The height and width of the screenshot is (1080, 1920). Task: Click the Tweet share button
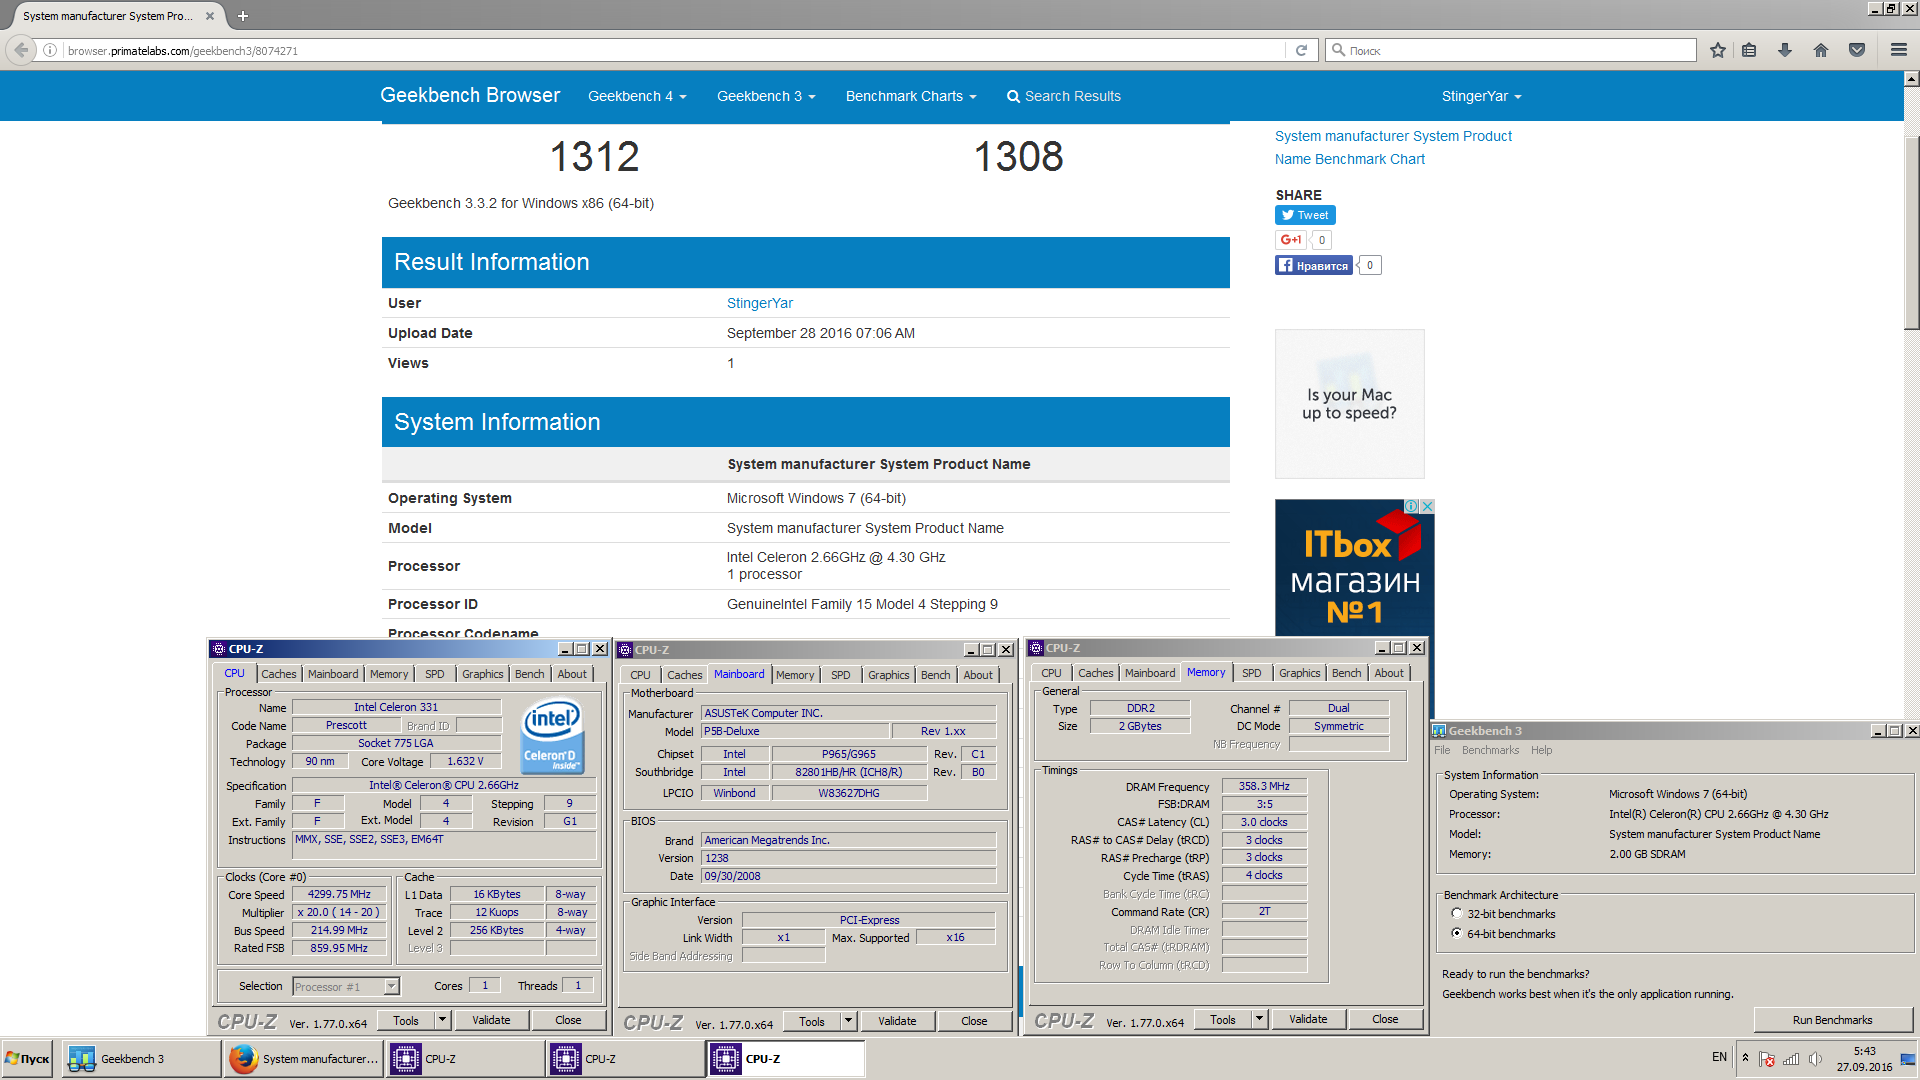pos(1305,215)
